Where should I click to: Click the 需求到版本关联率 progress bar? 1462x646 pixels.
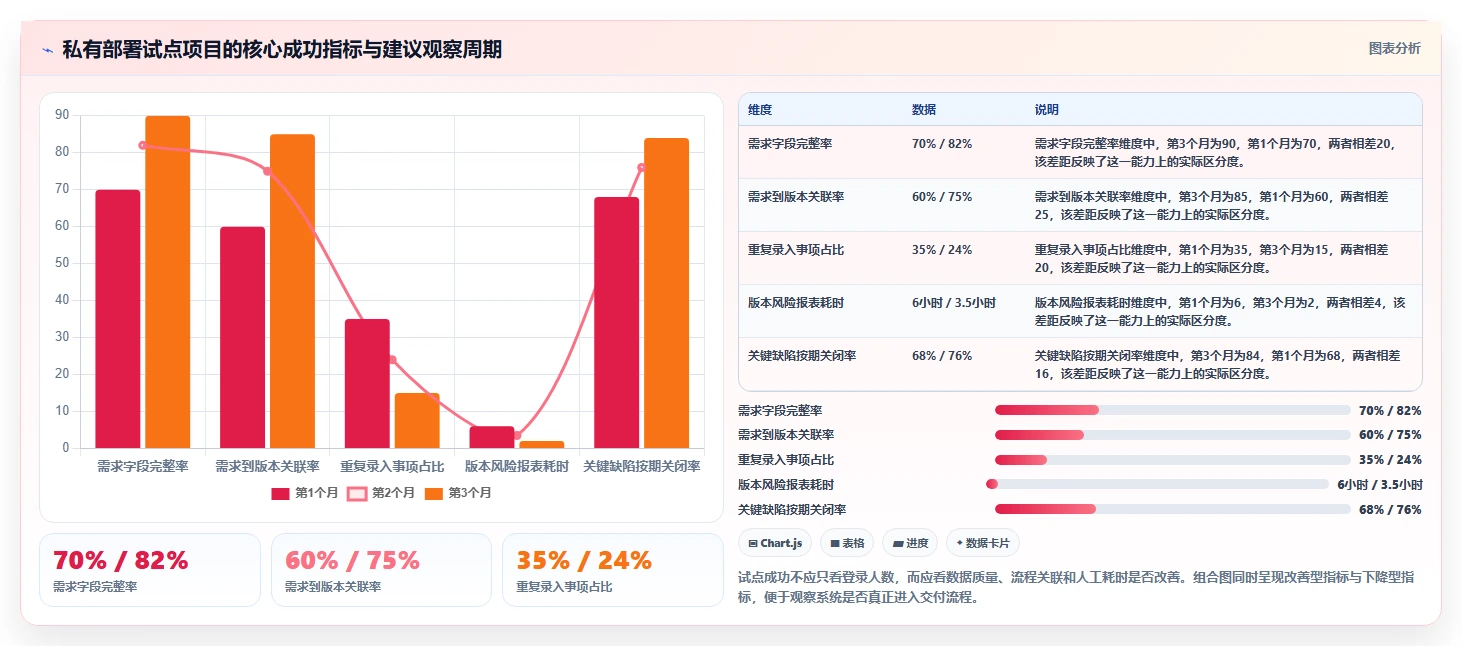click(1173, 435)
